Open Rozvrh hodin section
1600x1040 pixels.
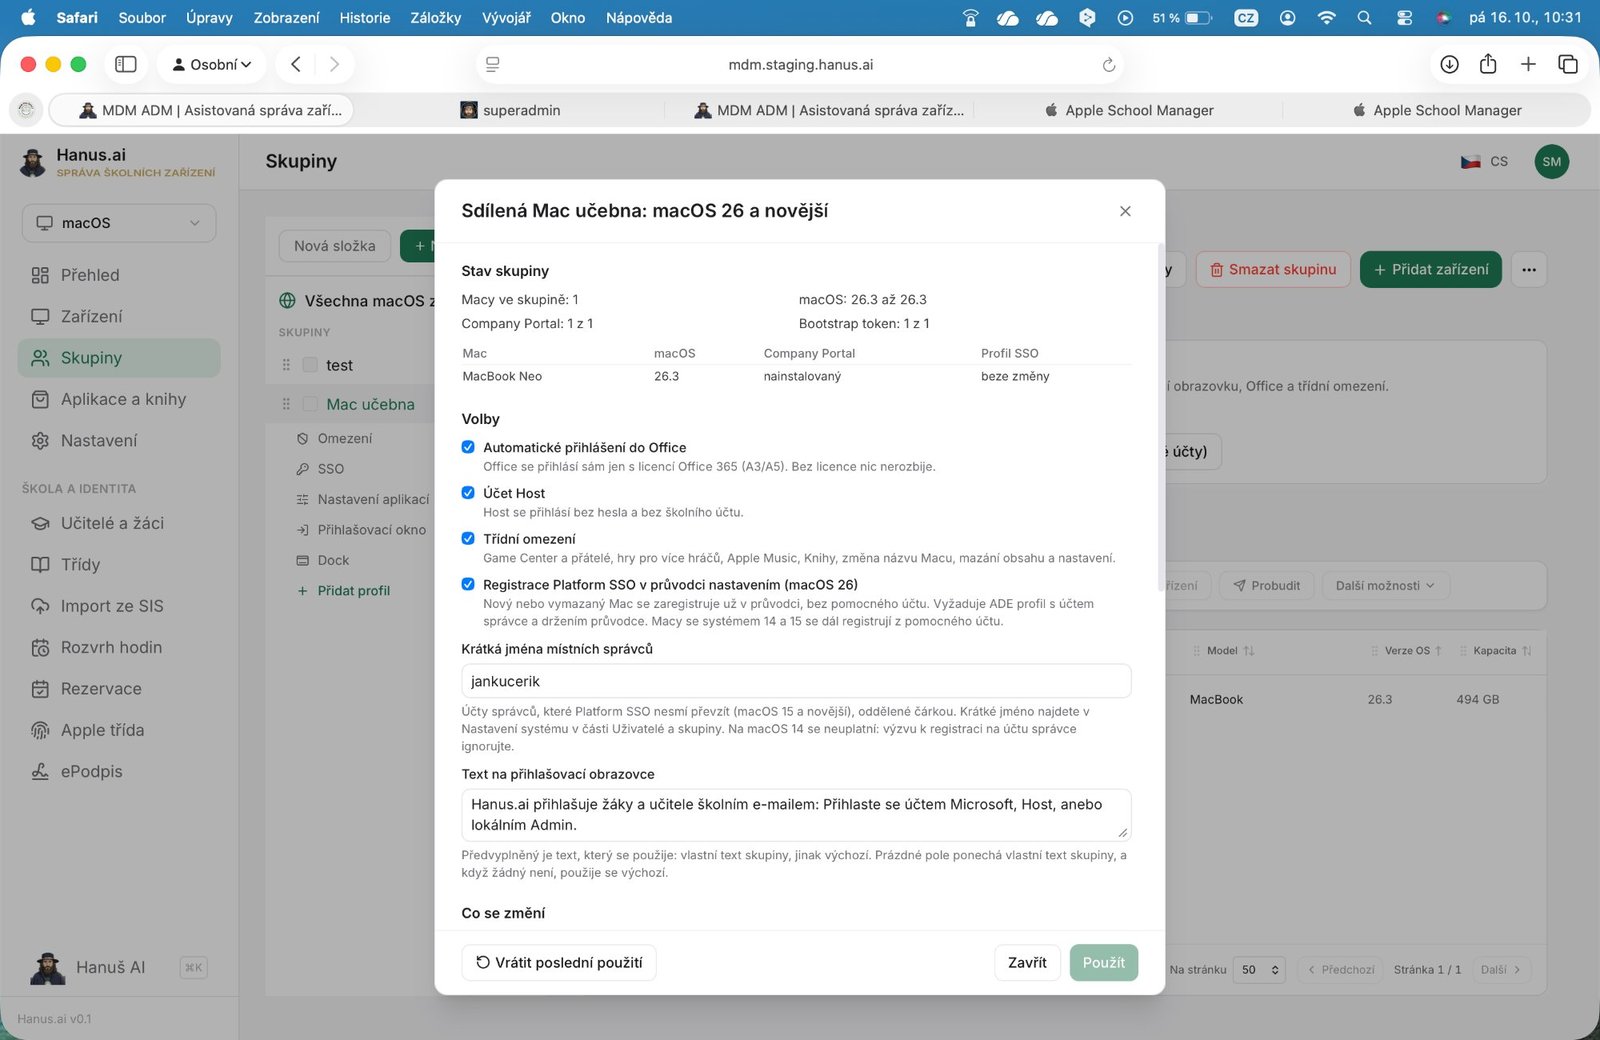point(119,647)
